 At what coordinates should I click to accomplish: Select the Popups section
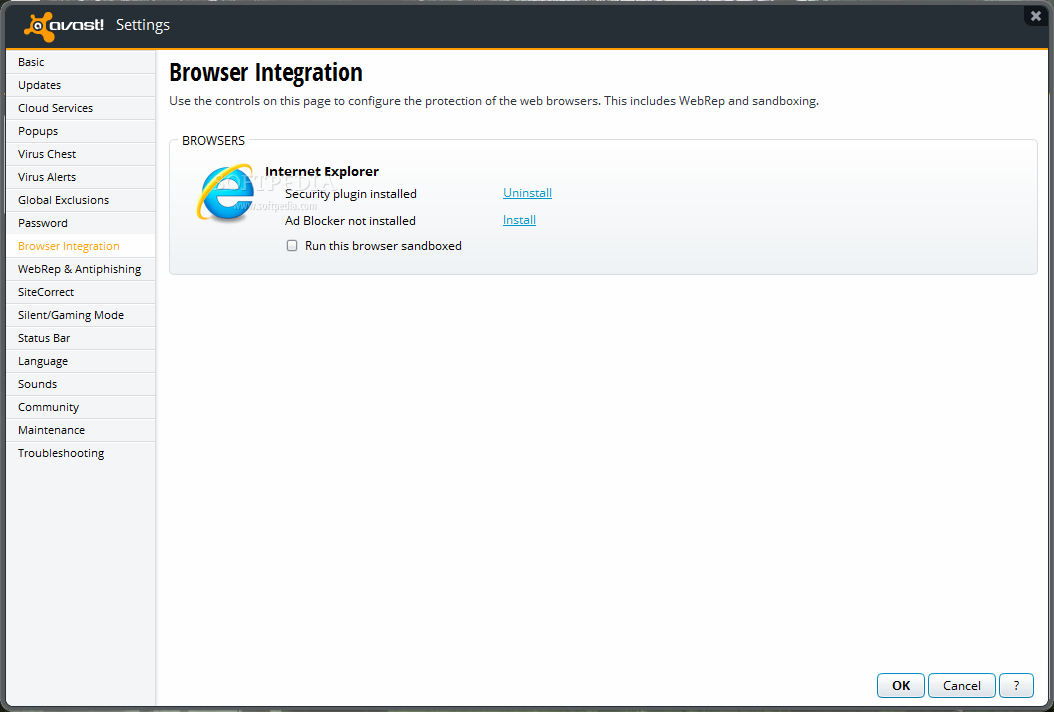coord(81,131)
